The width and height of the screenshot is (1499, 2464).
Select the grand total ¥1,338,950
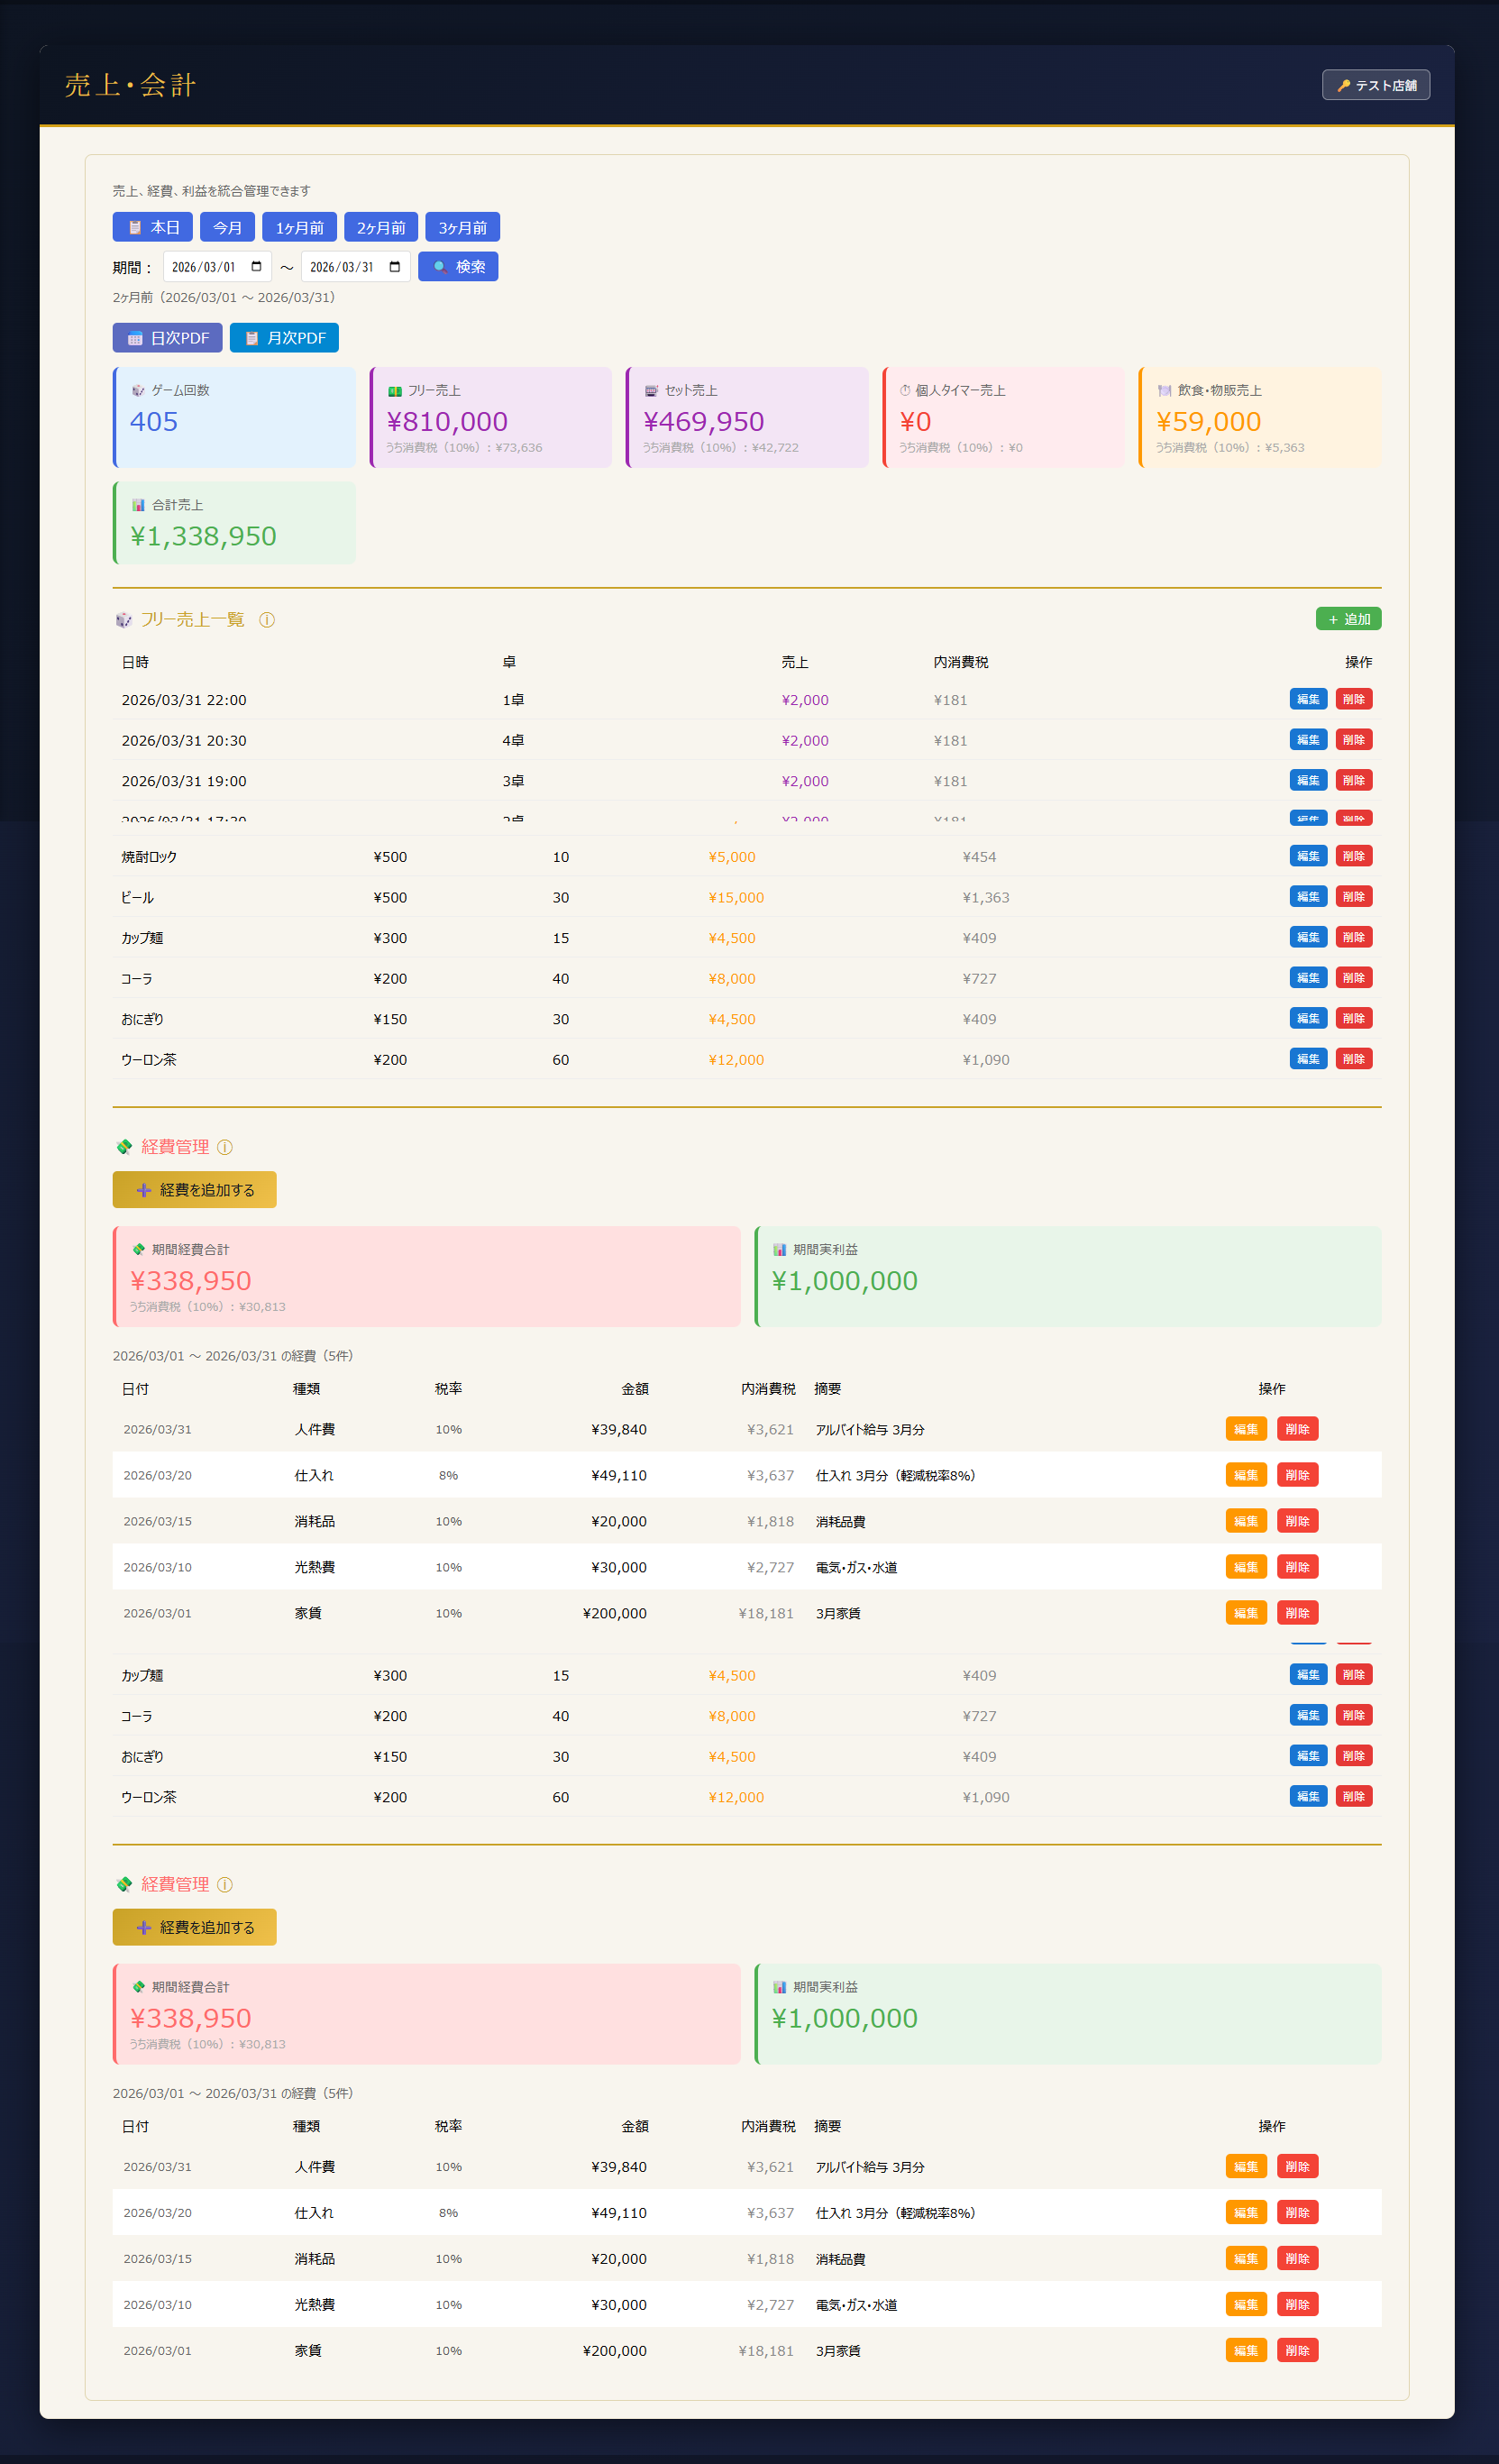pyautogui.click(x=203, y=537)
